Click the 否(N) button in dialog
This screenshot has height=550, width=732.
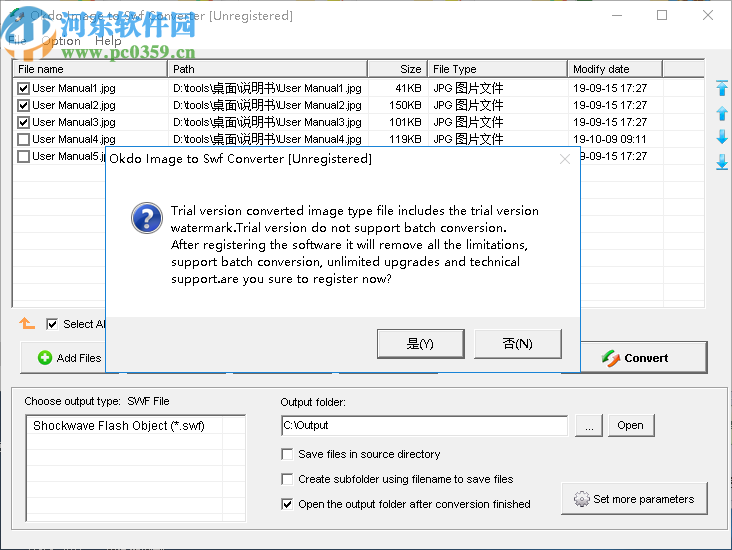tap(518, 344)
